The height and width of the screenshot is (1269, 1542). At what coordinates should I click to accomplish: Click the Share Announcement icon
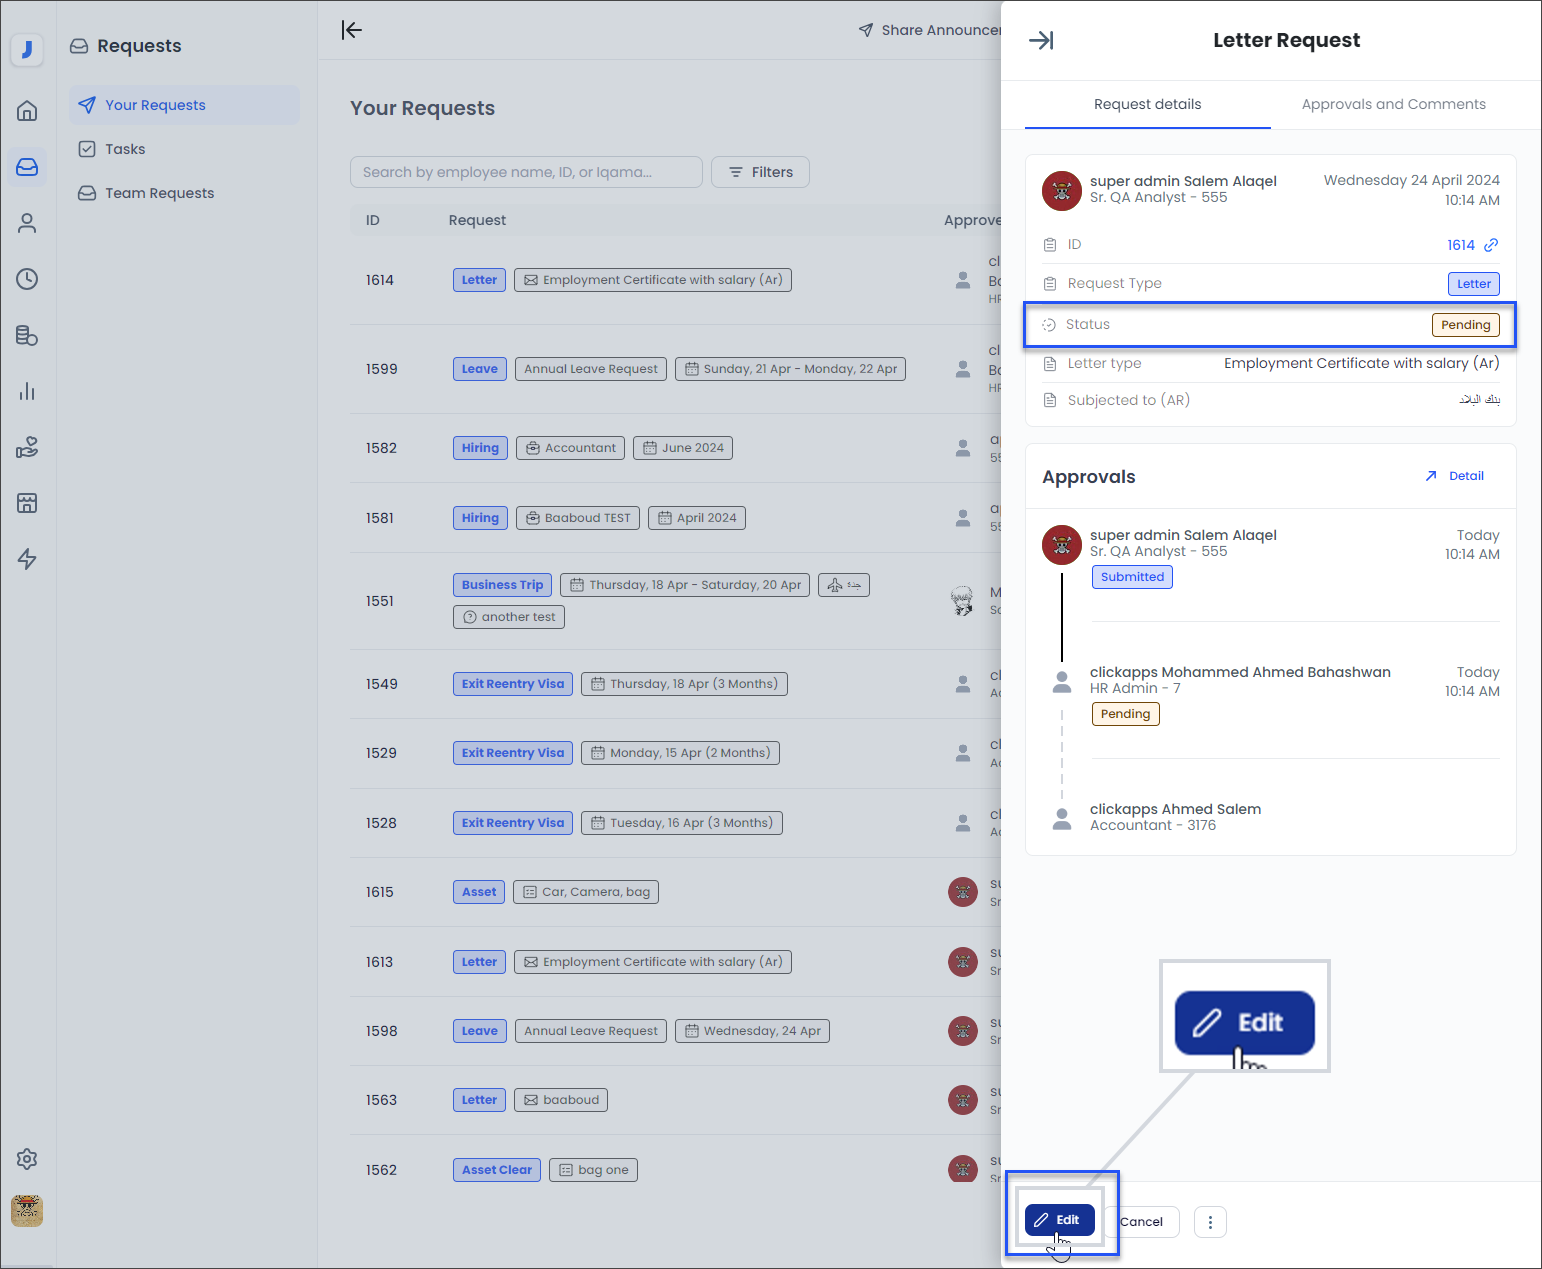866,30
